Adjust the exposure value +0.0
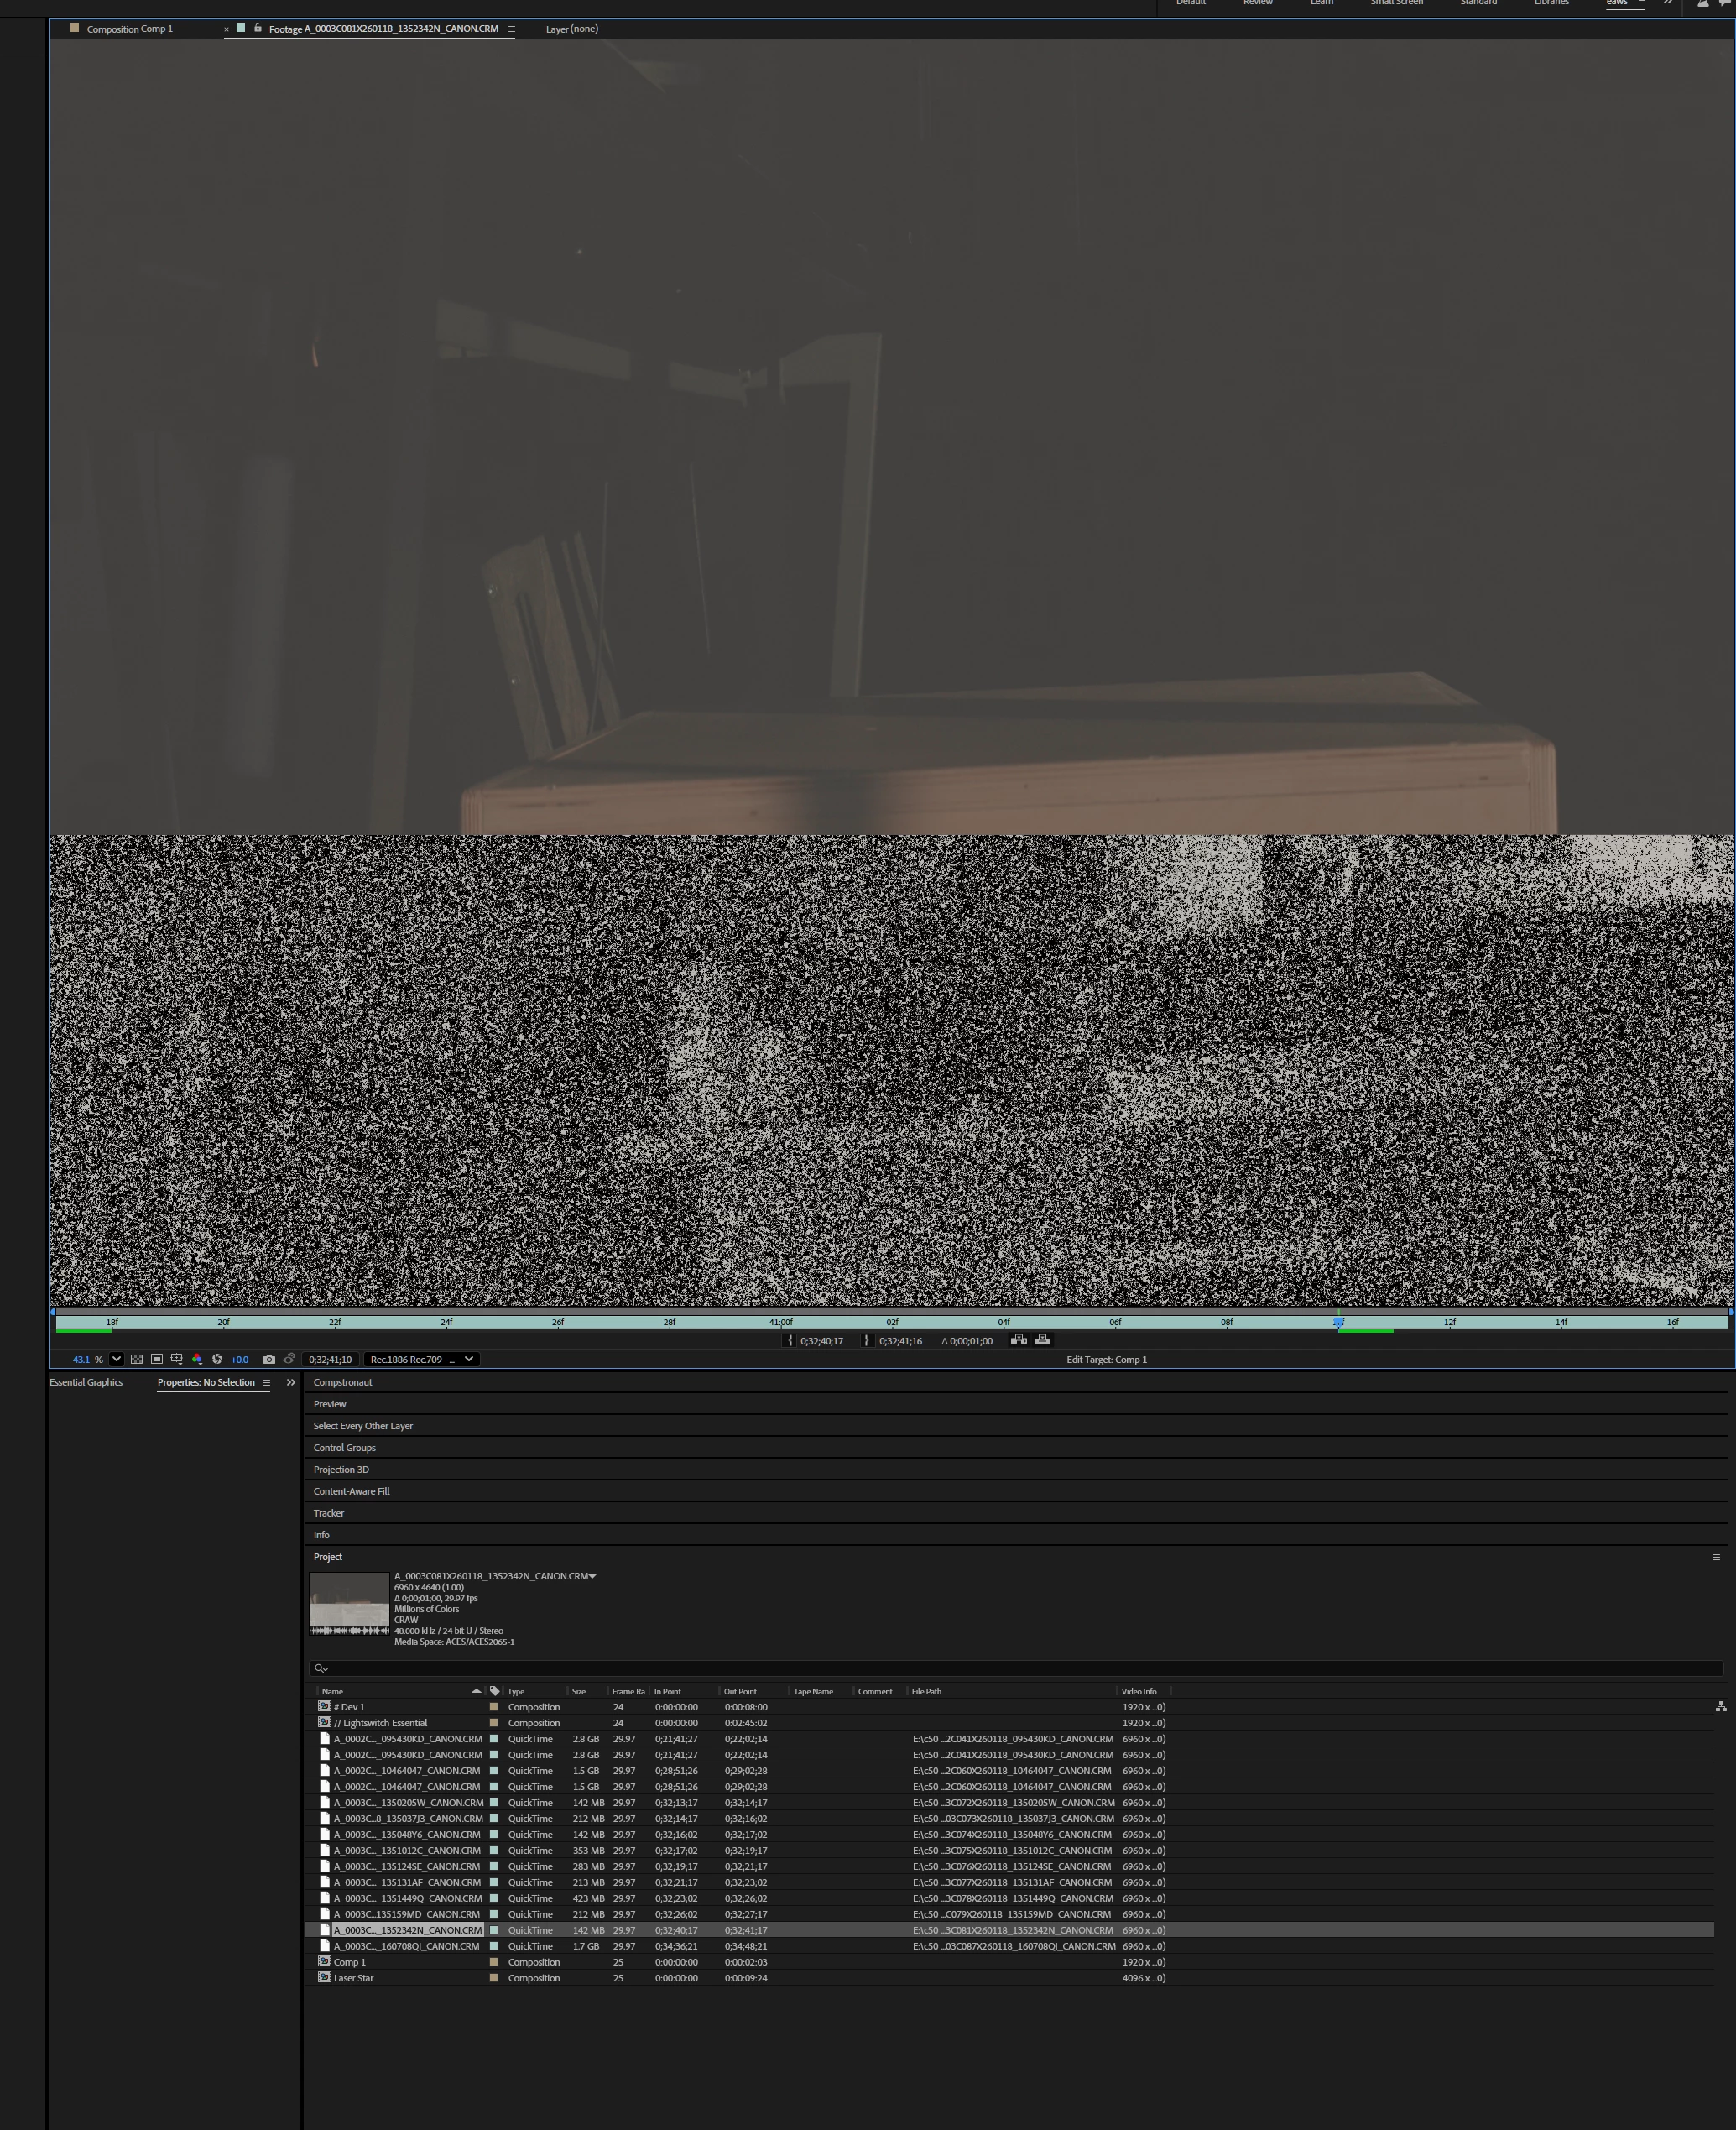Screen dimensions: 1736x2130 click(x=239, y=1360)
